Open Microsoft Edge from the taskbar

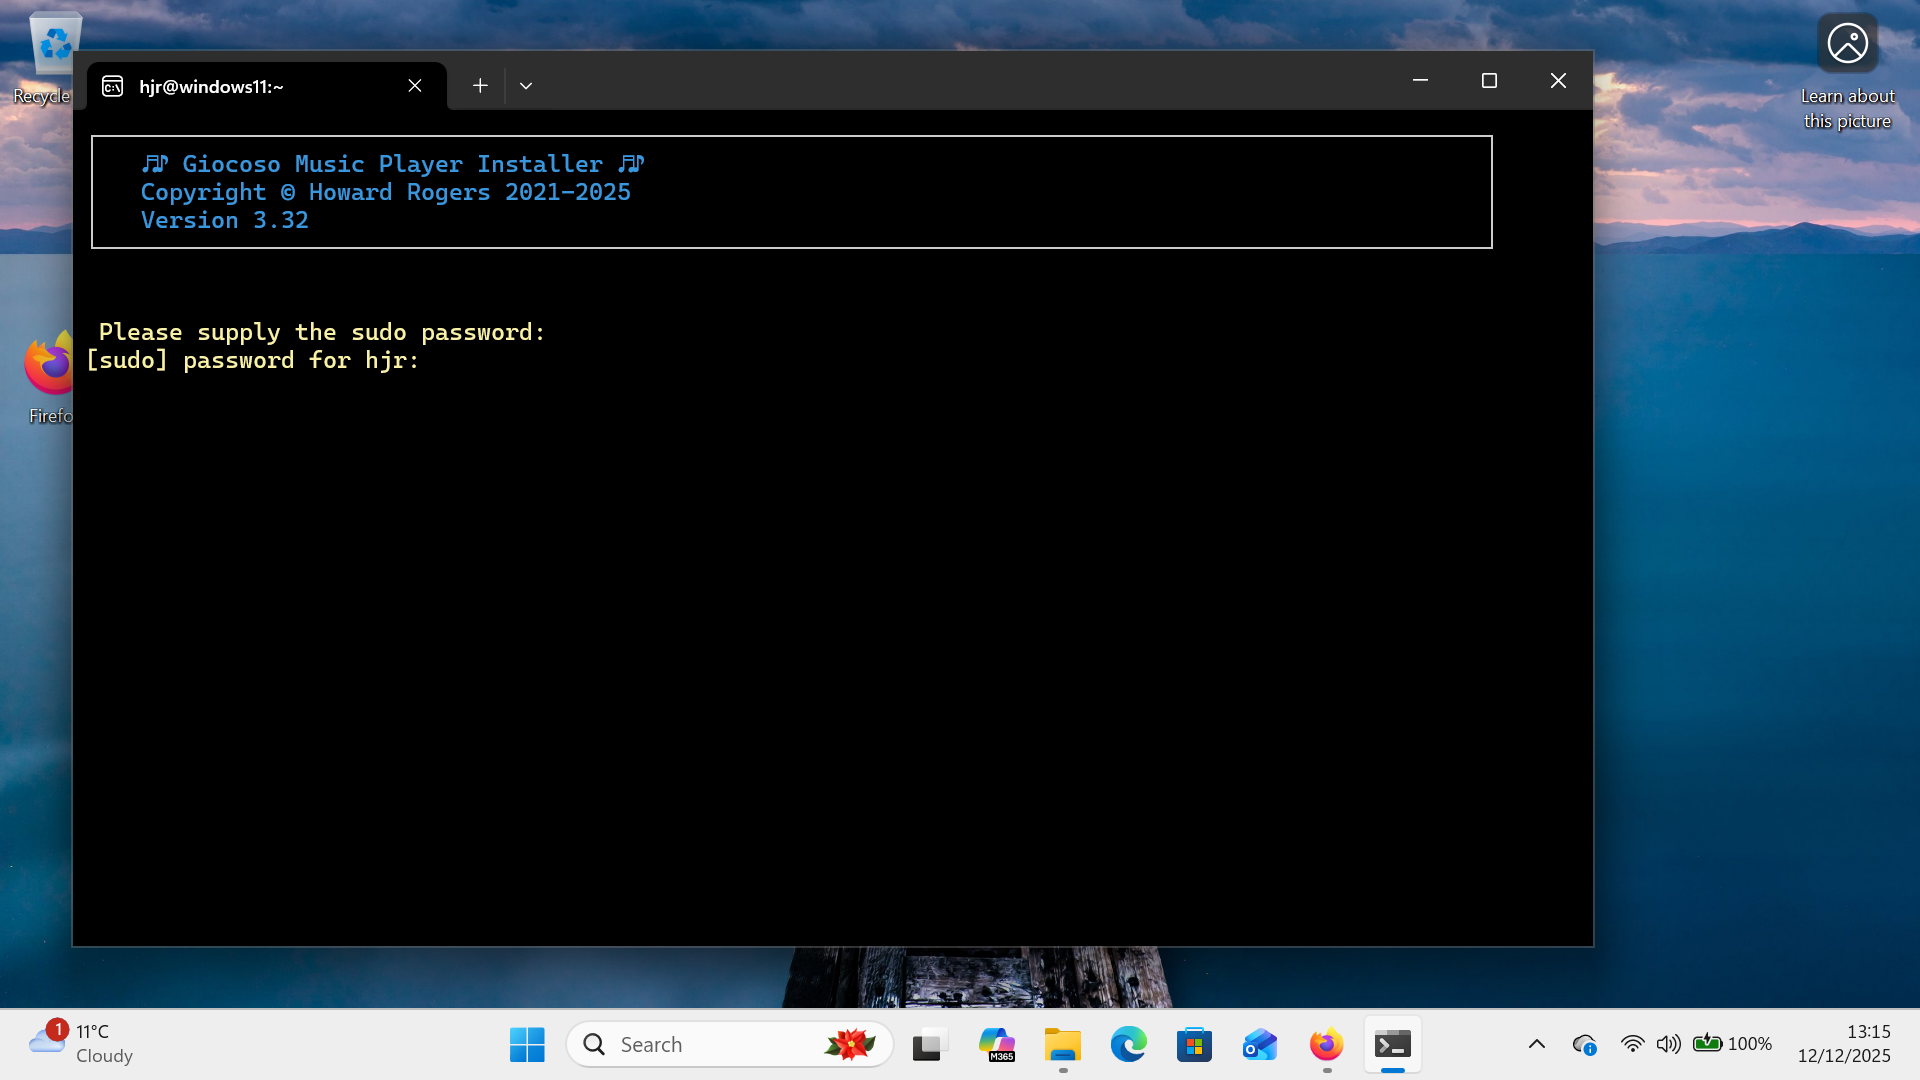(x=1128, y=1043)
